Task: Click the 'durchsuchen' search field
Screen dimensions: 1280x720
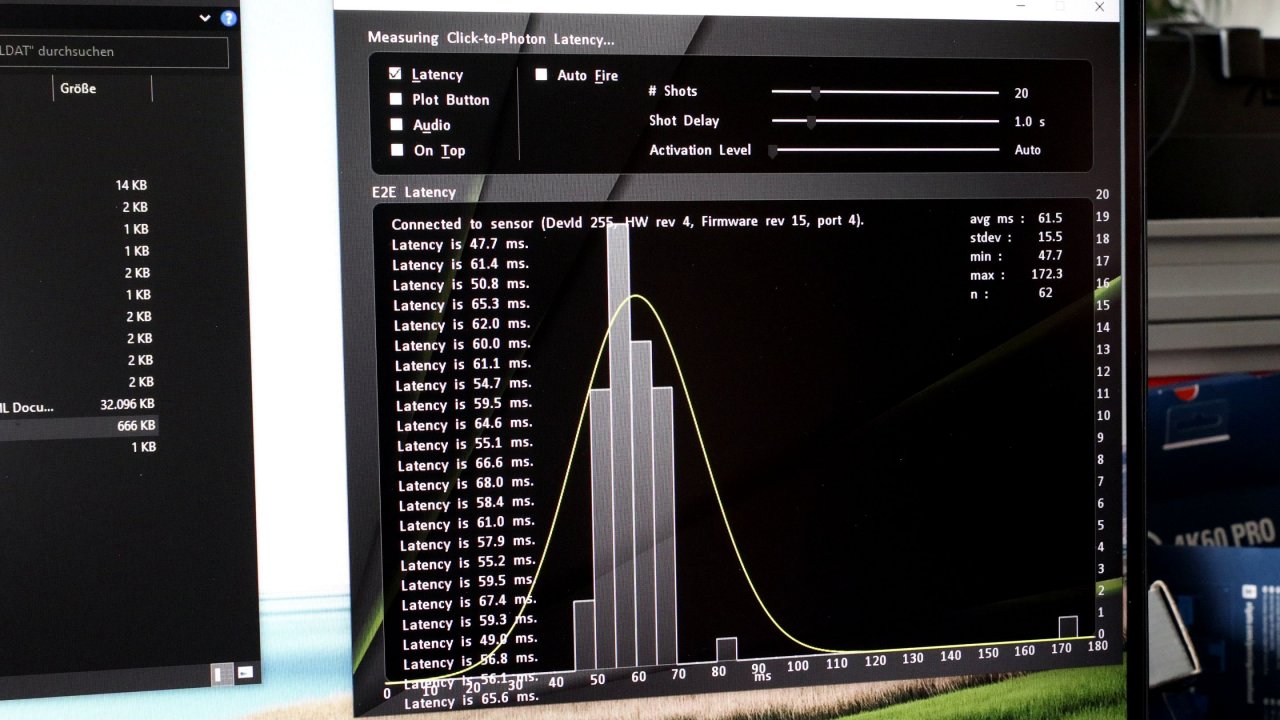Action: click(x=114, y=52)
